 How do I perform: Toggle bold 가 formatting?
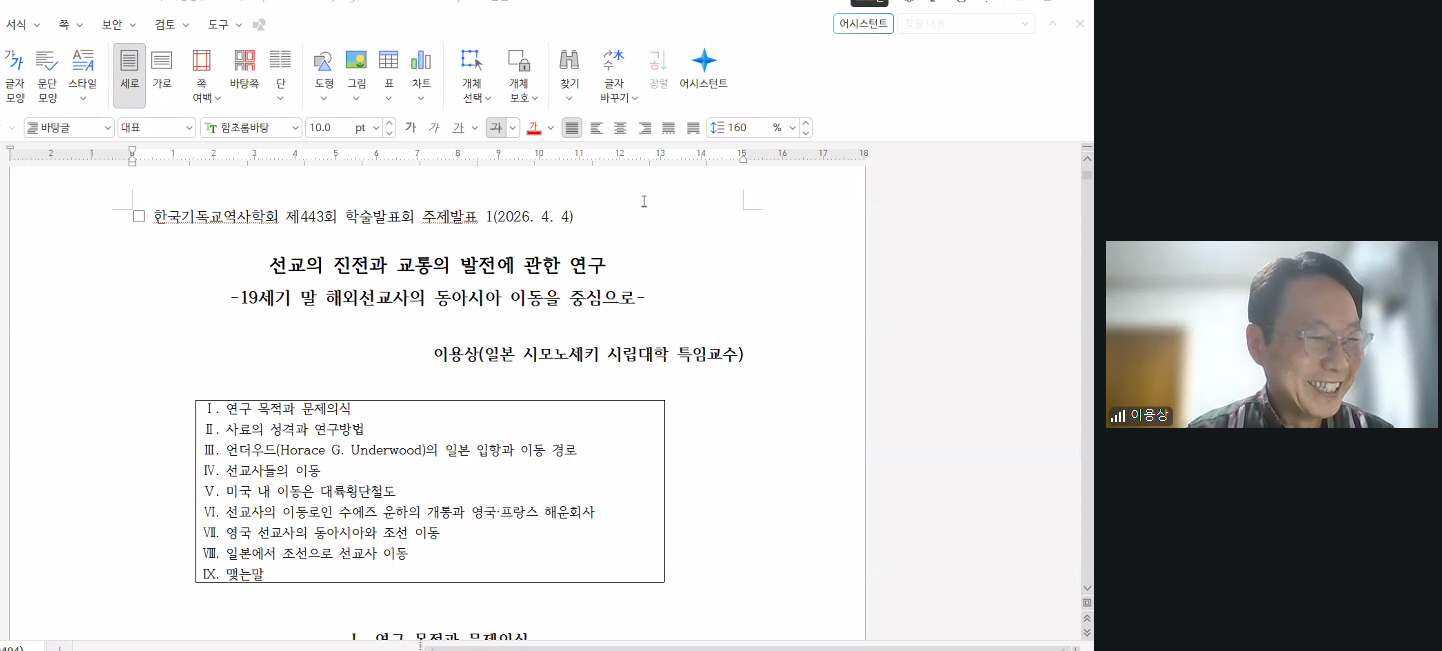[x=410, y=128]
